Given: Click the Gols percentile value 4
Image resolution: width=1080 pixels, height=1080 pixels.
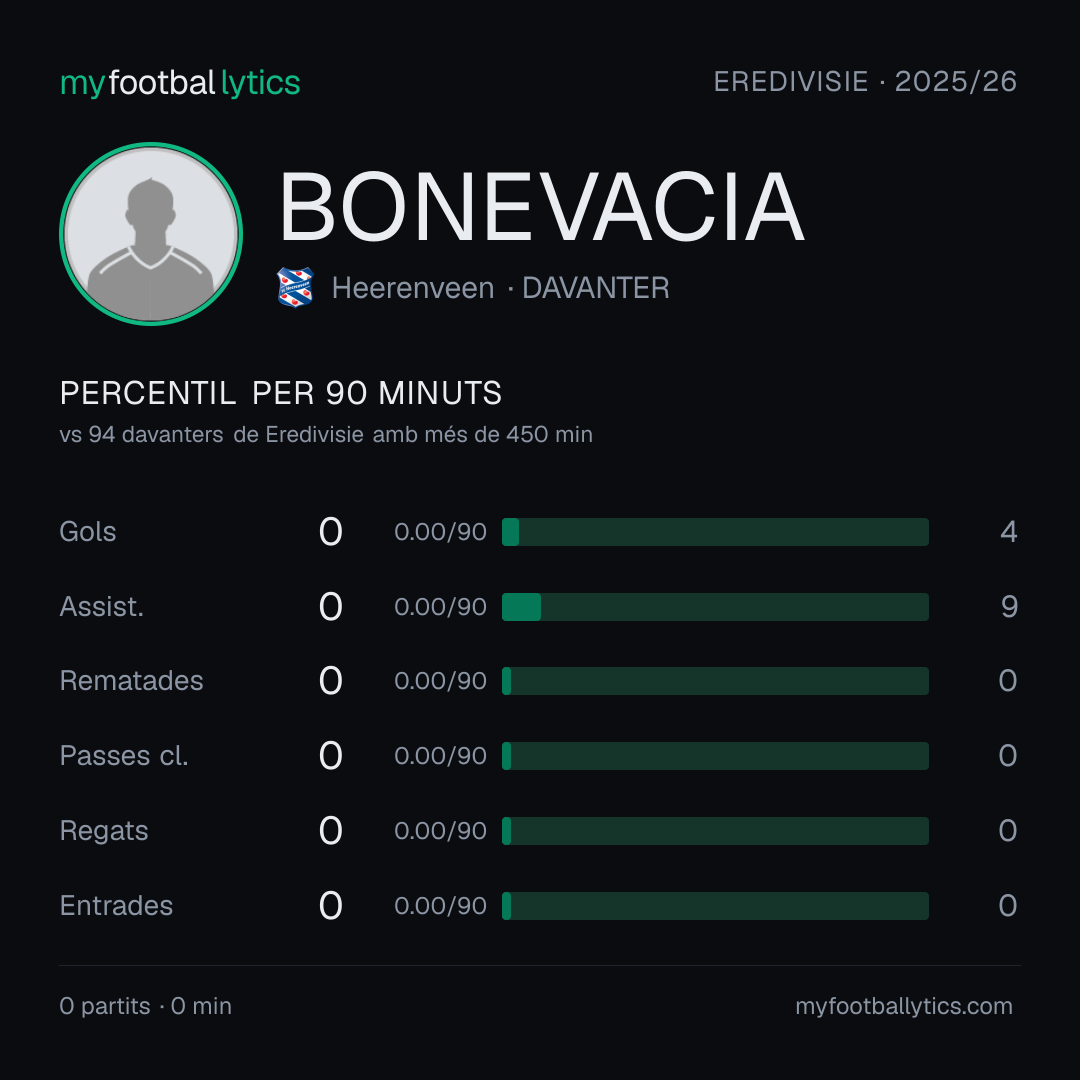Looking at the screenshot, I should pyautogui.click(x=1009, y=532).
